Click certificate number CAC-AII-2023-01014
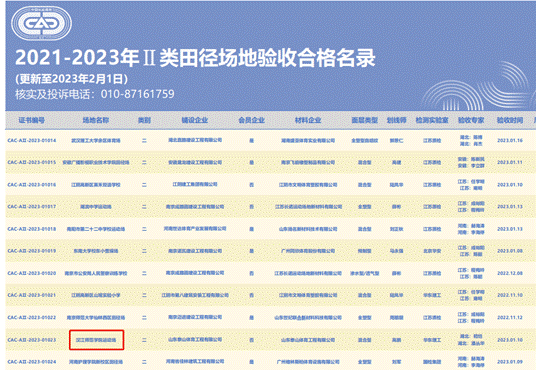This screenshot has height=370, width=536. pyautogui.click(x=32, y=141)
